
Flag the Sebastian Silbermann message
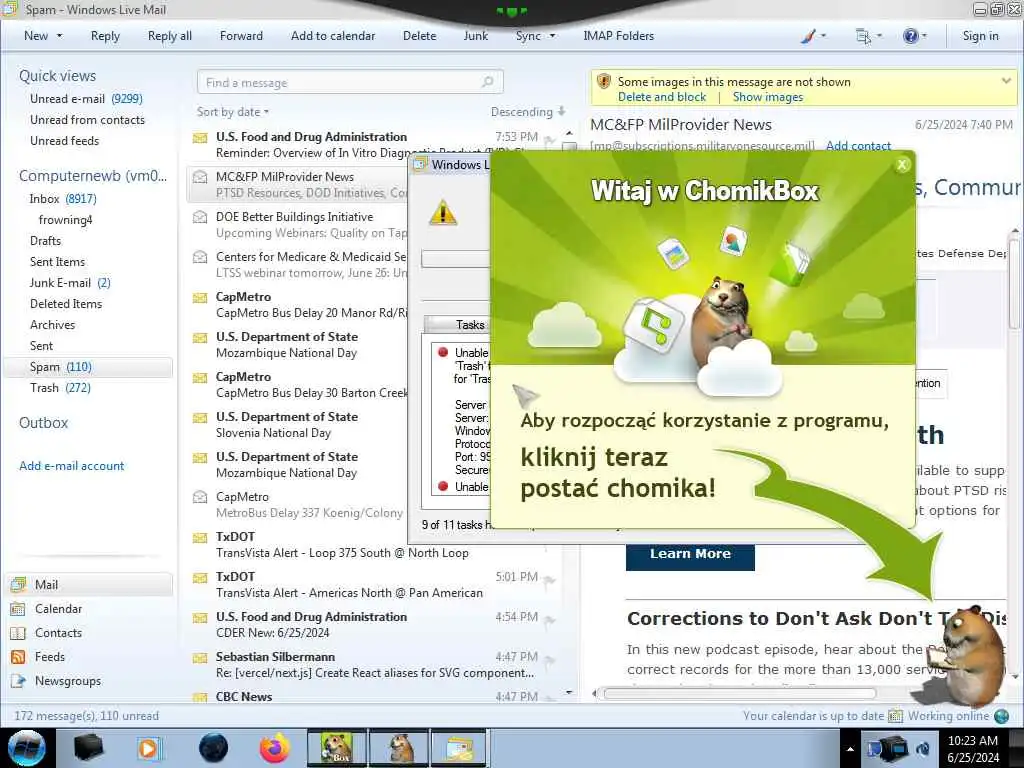(x=550, y=660)
